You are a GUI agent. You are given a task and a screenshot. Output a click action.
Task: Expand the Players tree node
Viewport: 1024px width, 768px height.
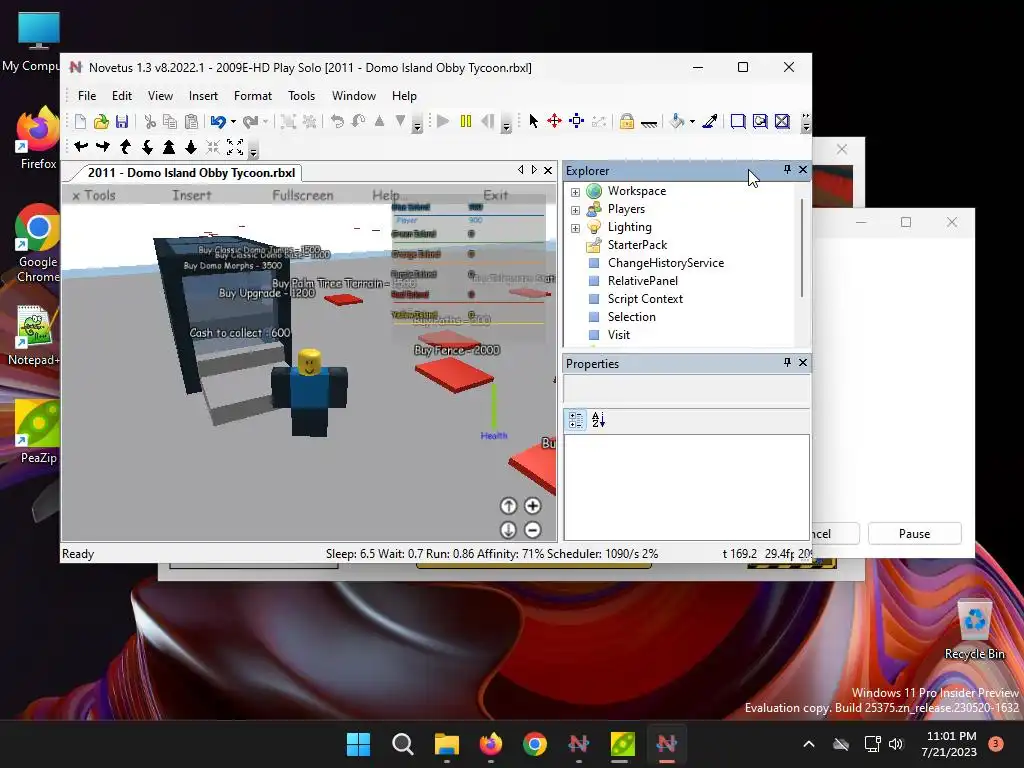(x=575, y=210)
